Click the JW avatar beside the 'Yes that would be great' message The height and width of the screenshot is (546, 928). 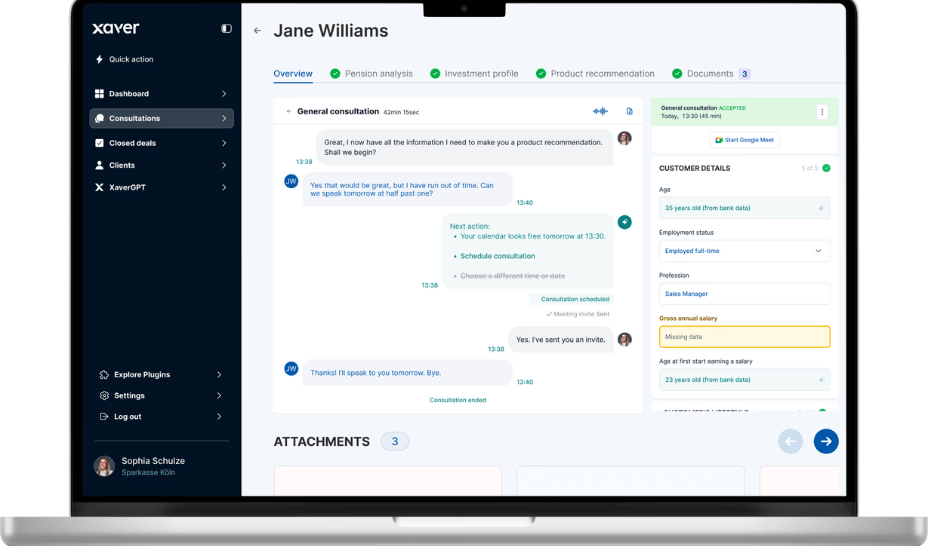pos(291,181)
